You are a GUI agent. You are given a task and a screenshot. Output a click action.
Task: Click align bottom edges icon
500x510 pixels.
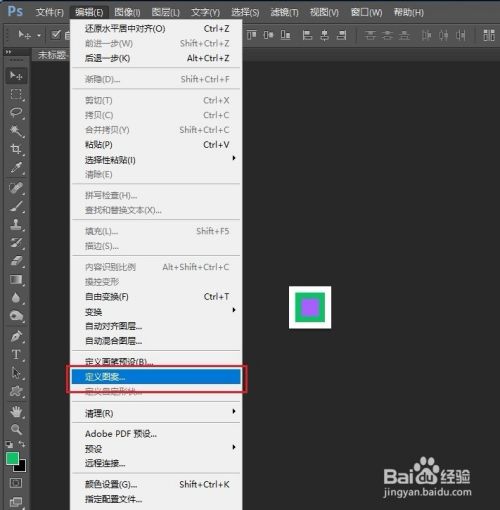pyautogui.click(x=285, y=35)
